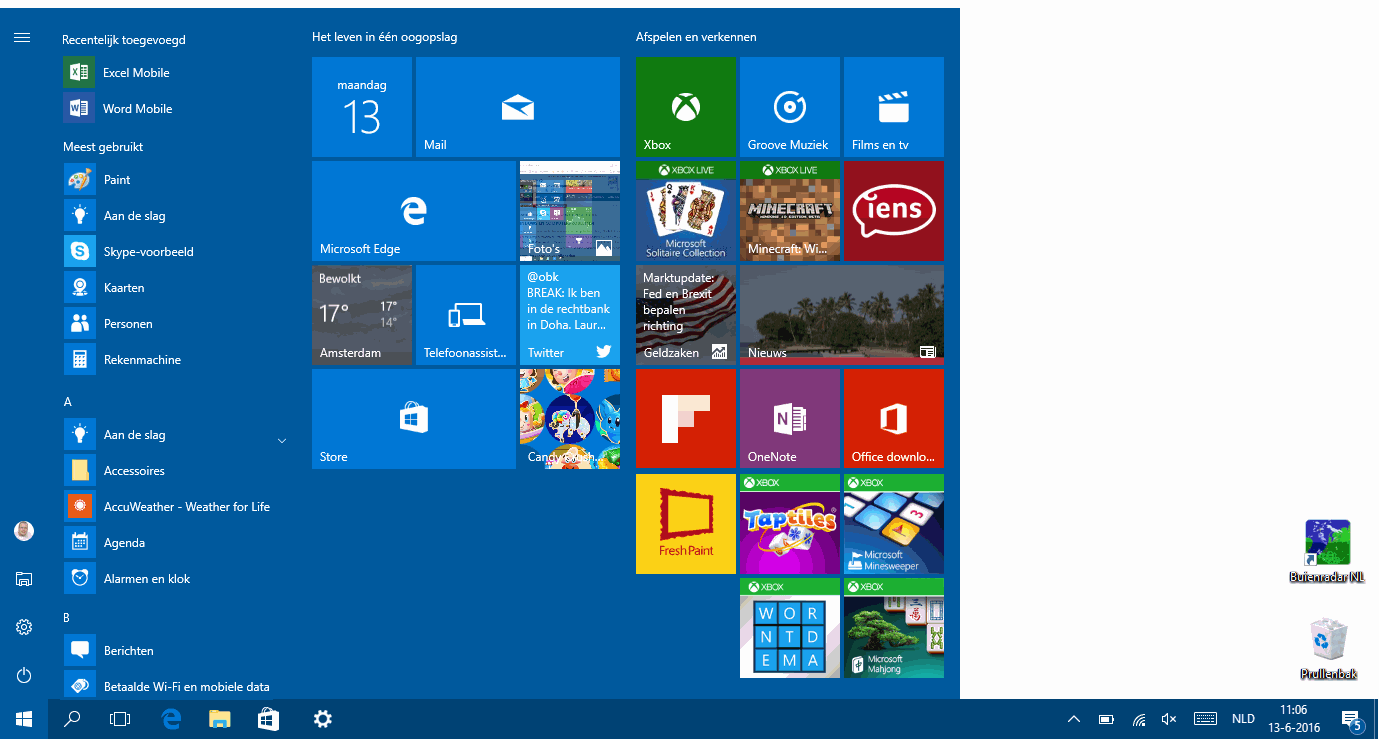Open user account picture menu
Image resolution: width=1379 pixels, height=739 pixels.
tap(24, 531)
